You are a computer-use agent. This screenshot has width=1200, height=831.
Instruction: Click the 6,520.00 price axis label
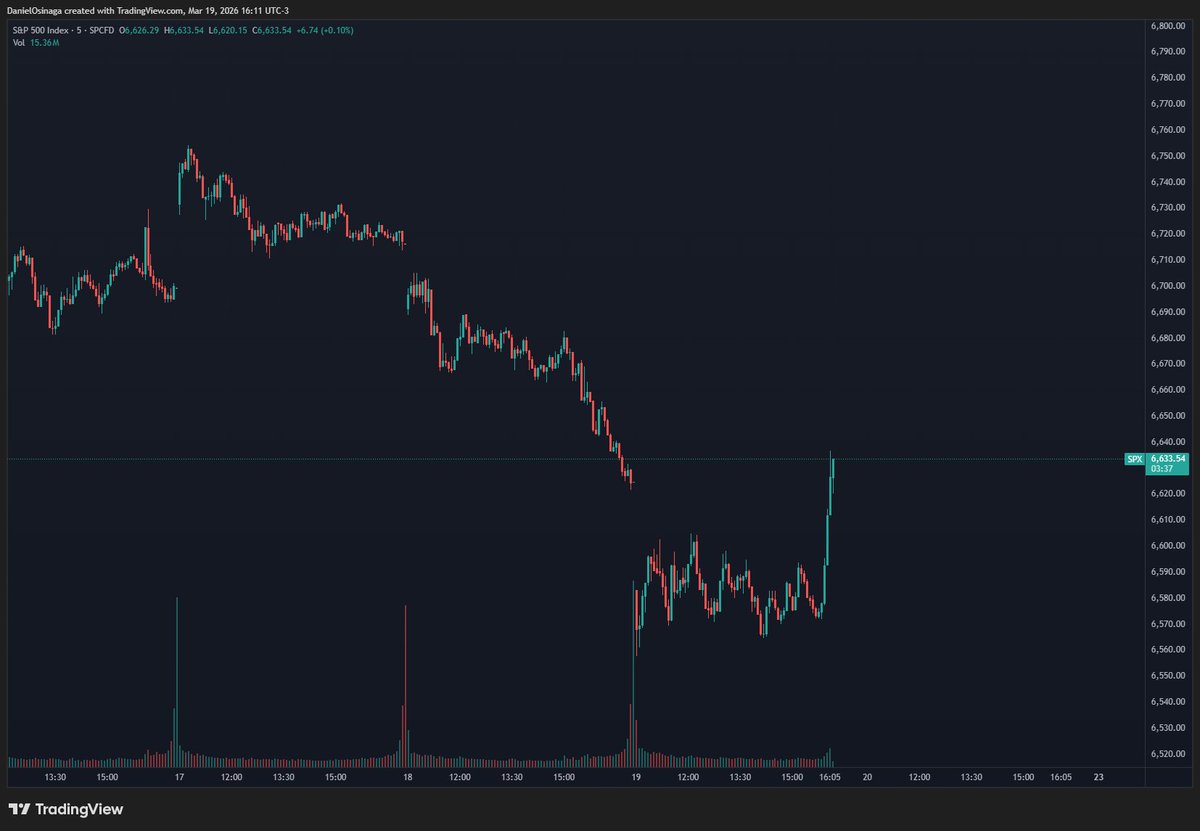1168,754
